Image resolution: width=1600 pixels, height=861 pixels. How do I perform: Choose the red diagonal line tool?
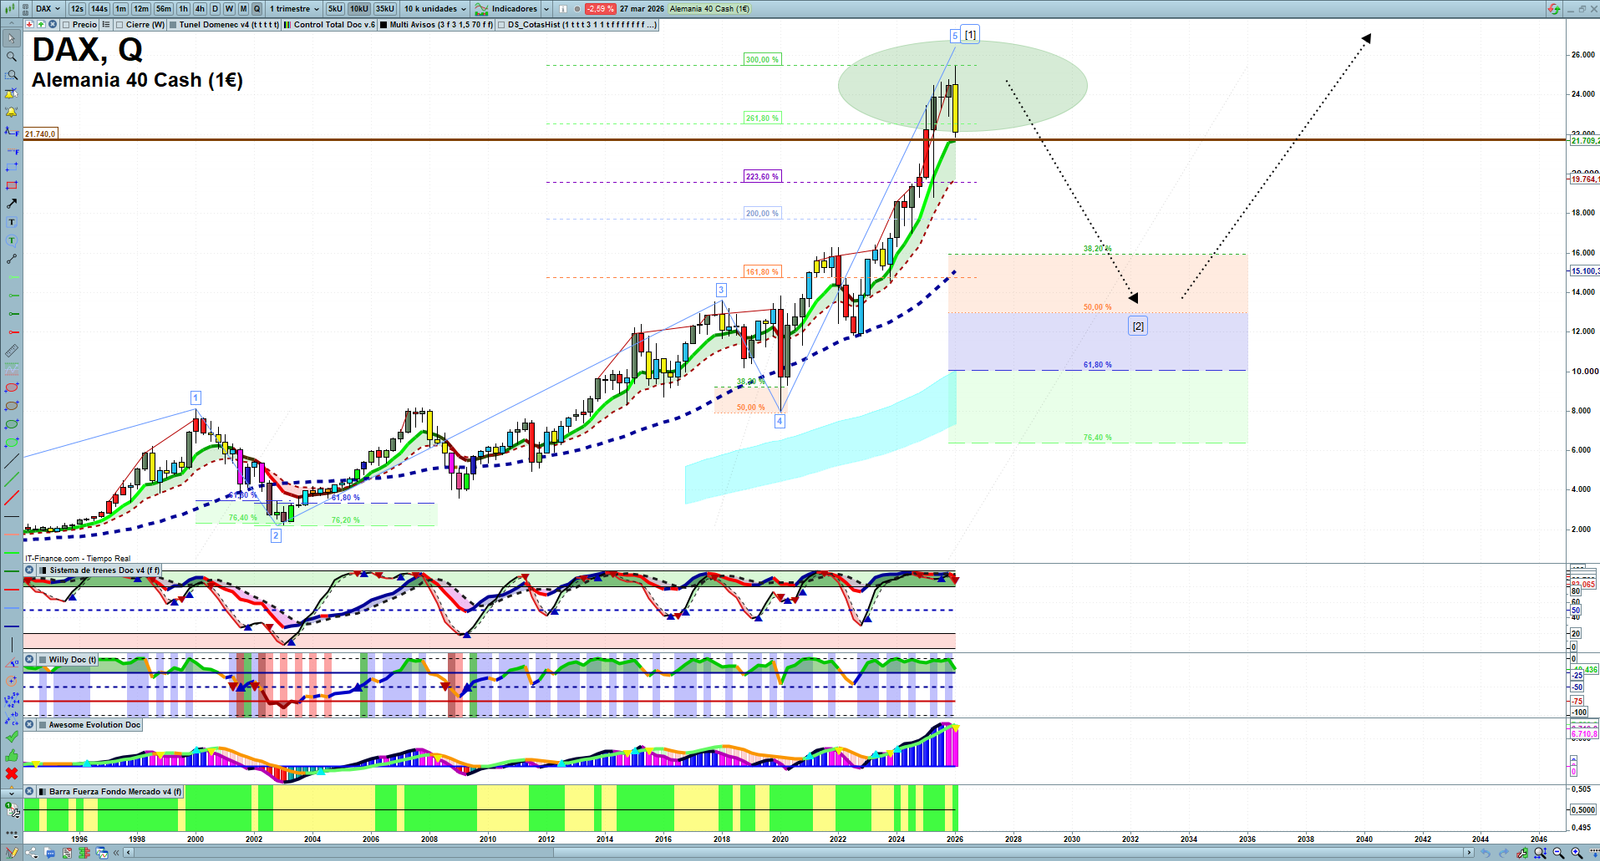pos(11,499)
